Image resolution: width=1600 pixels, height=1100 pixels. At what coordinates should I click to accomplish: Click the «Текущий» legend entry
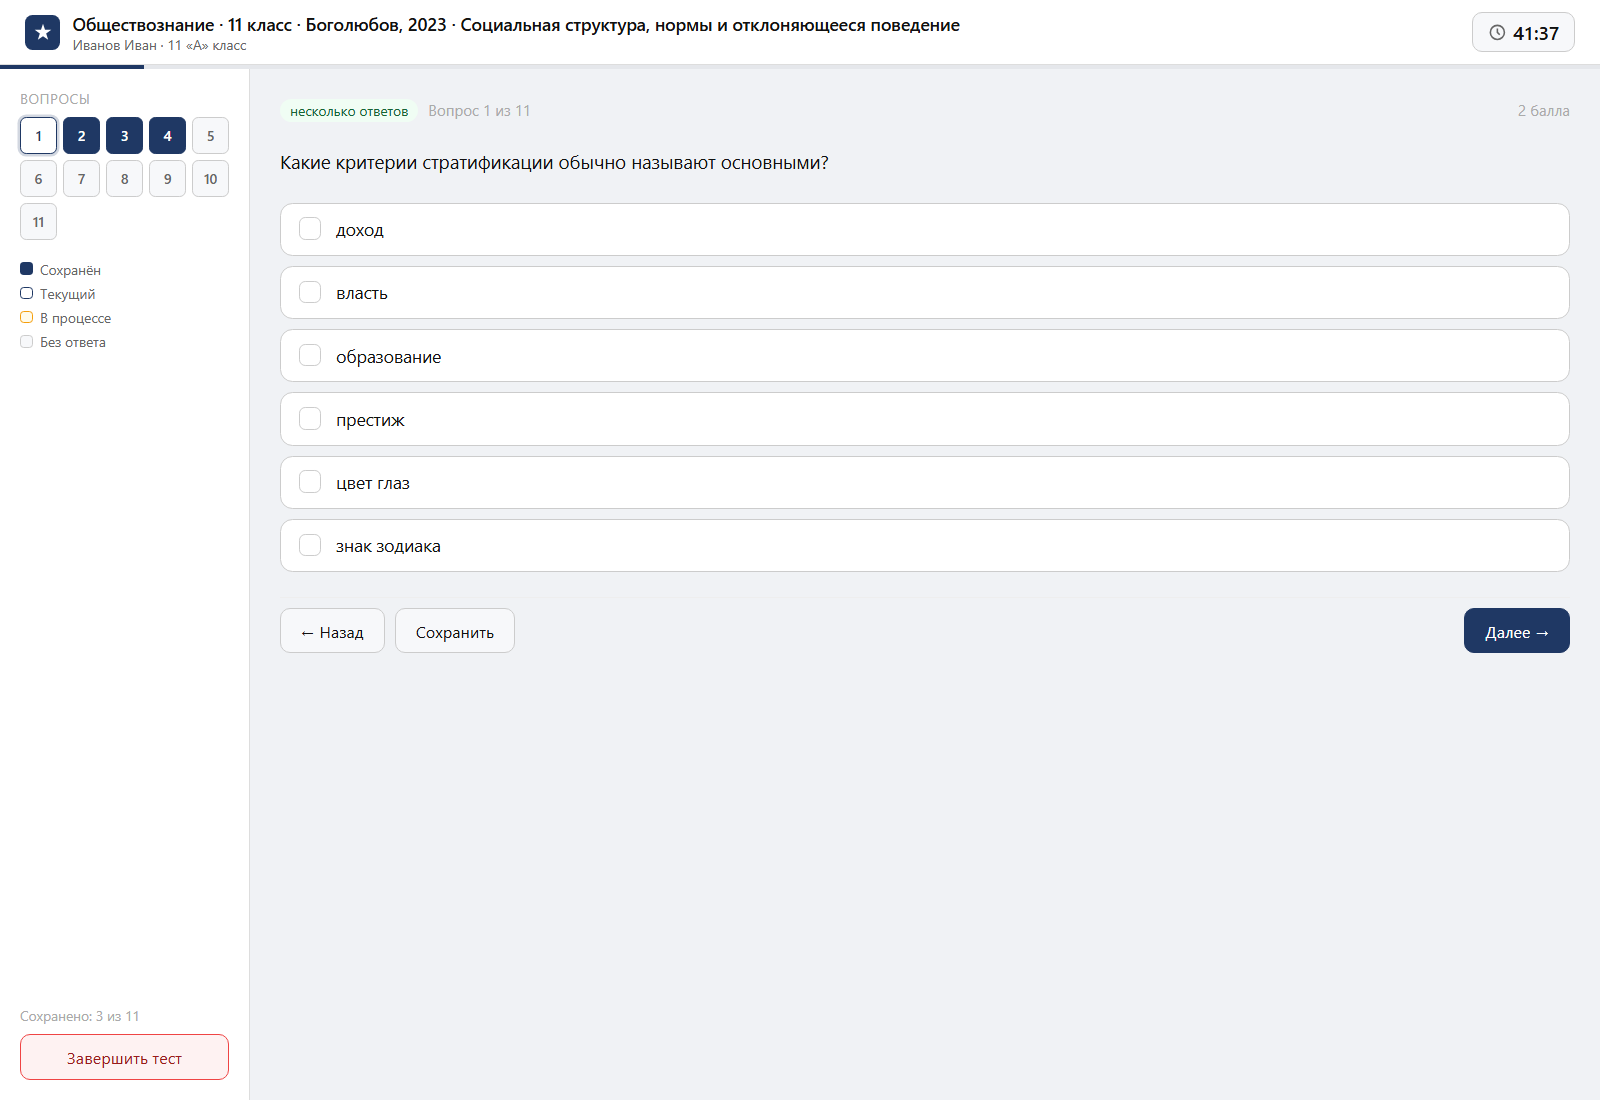point(58,294)
